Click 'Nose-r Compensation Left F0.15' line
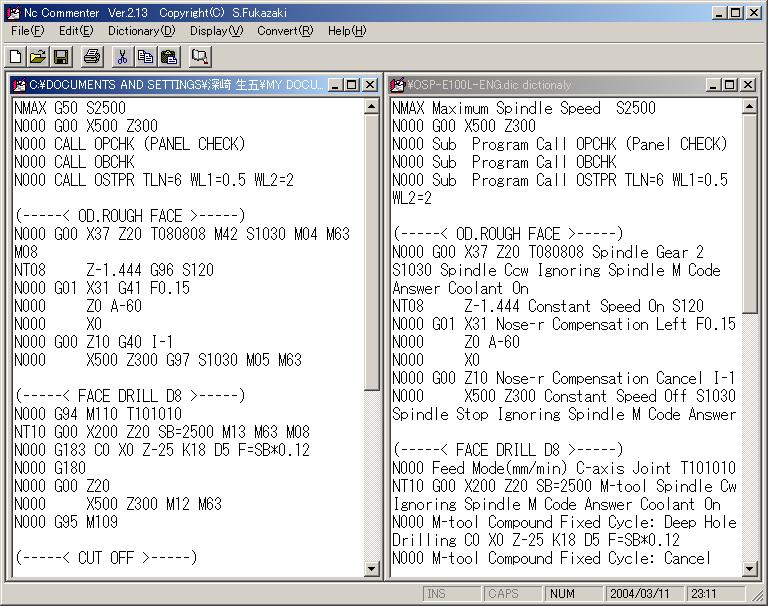This screenshot has height=606, width=768. 564,324
